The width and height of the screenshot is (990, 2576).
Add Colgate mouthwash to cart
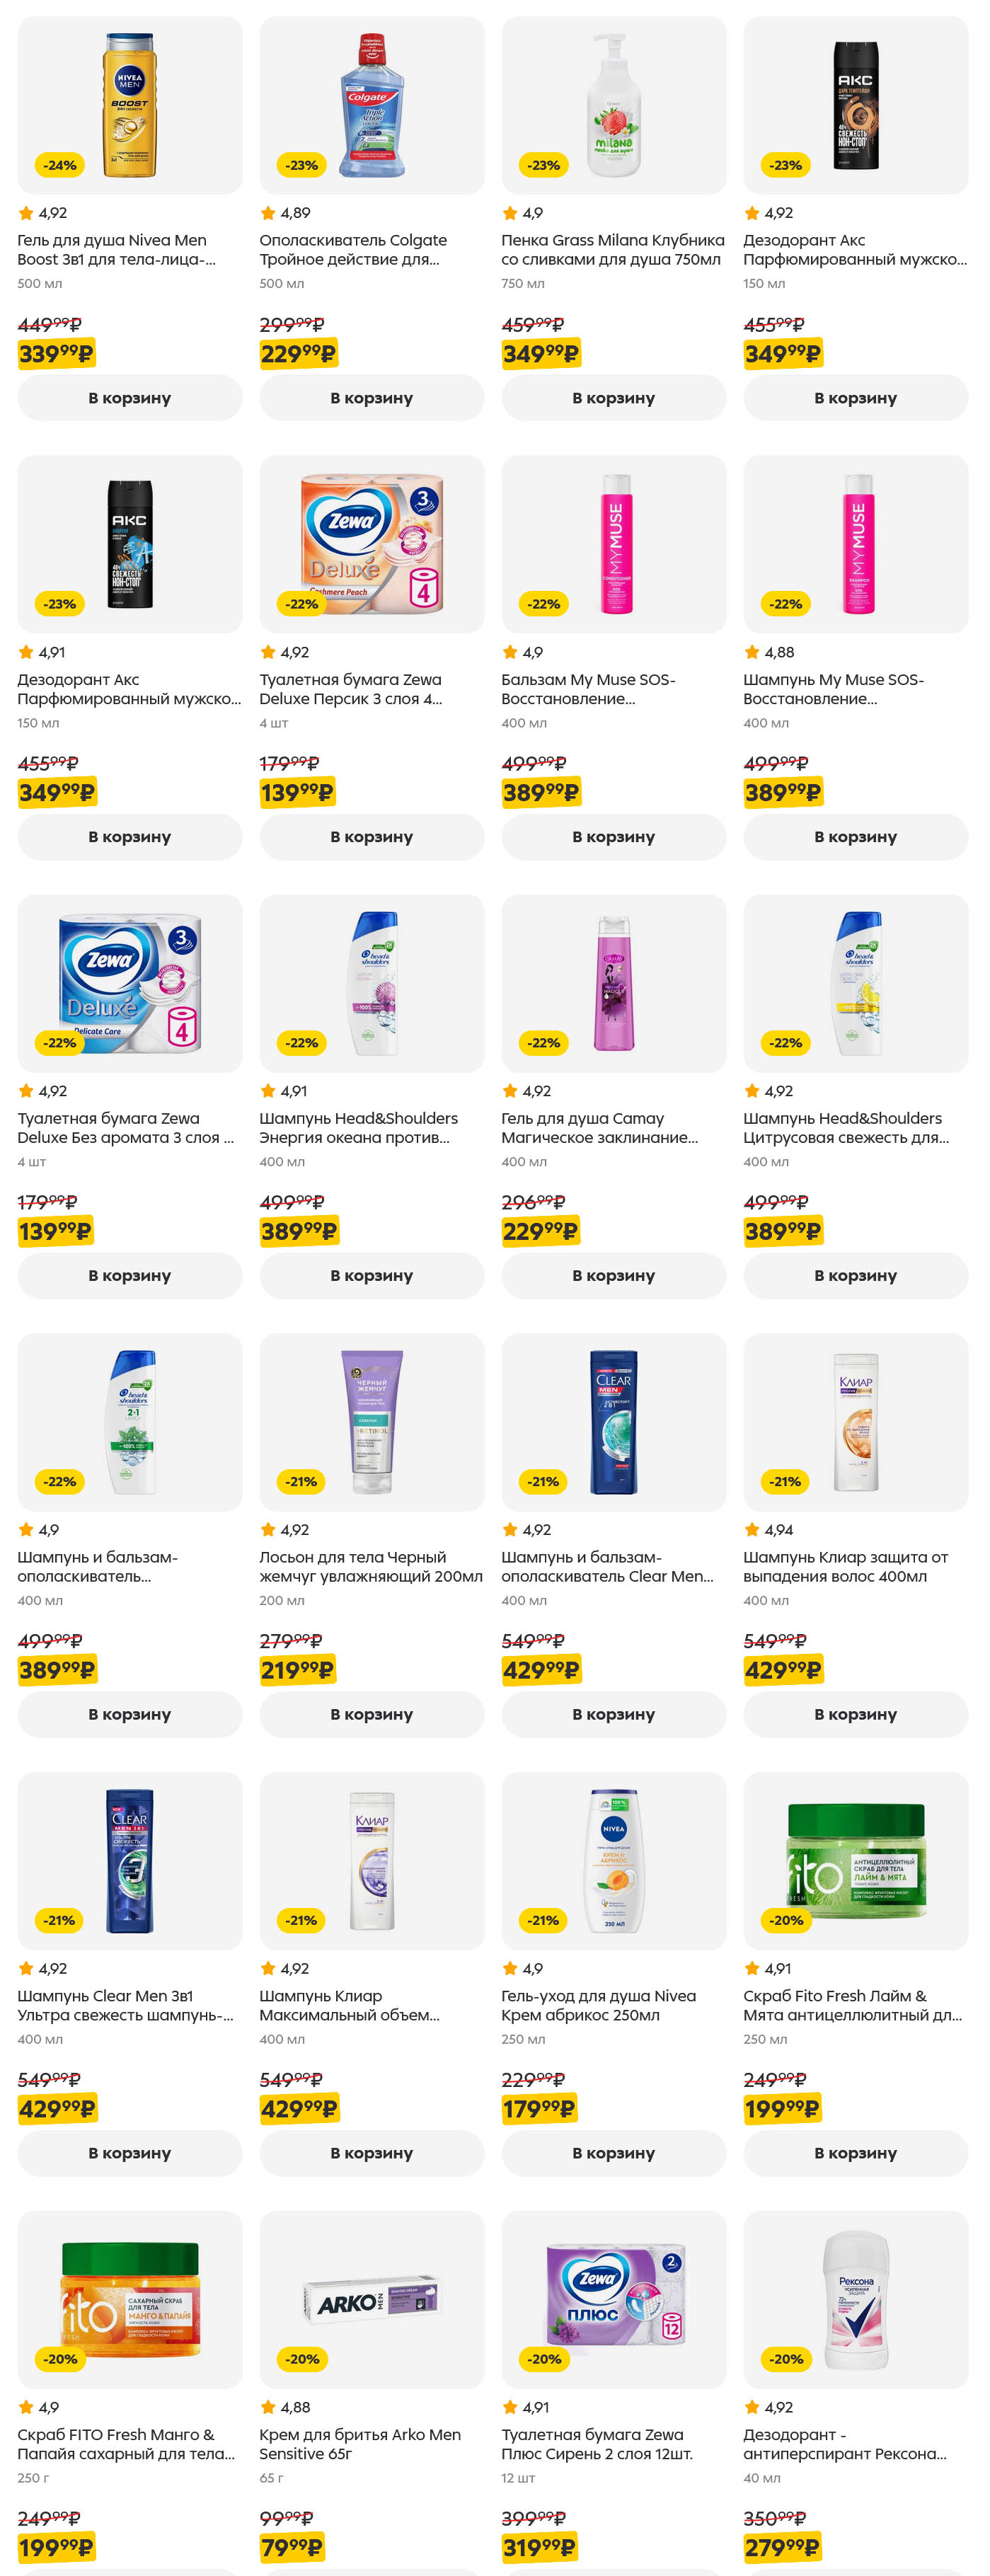tap(371, 398)
